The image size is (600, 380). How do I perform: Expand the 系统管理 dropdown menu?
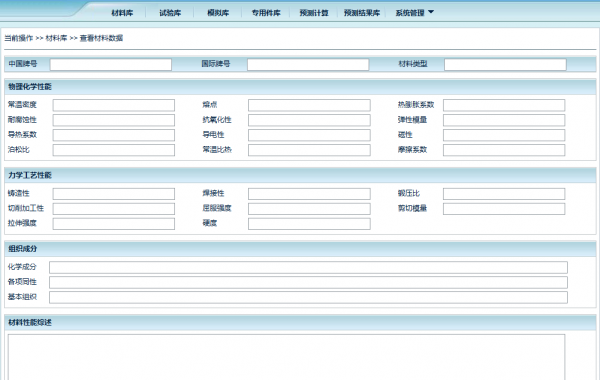click(x=414, y=13)
